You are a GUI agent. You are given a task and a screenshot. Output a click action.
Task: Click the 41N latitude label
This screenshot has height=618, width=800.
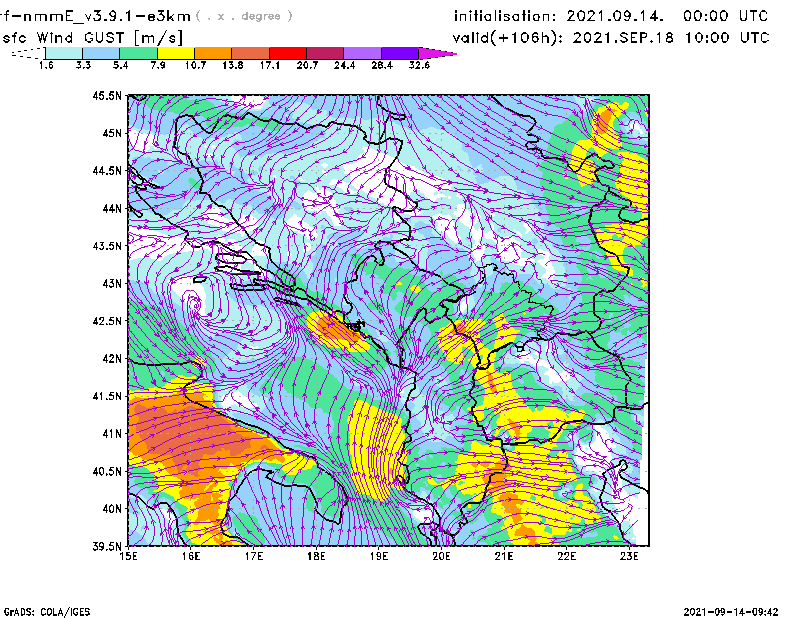(x=112, y=434)
